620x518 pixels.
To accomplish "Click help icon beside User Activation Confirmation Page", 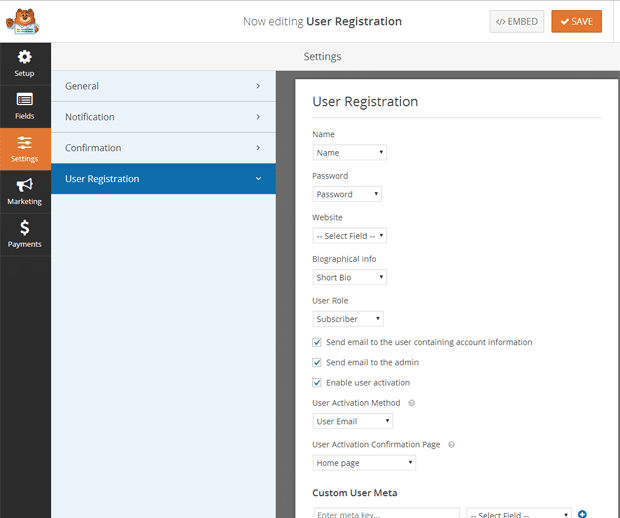I will (x=451, y=444).
